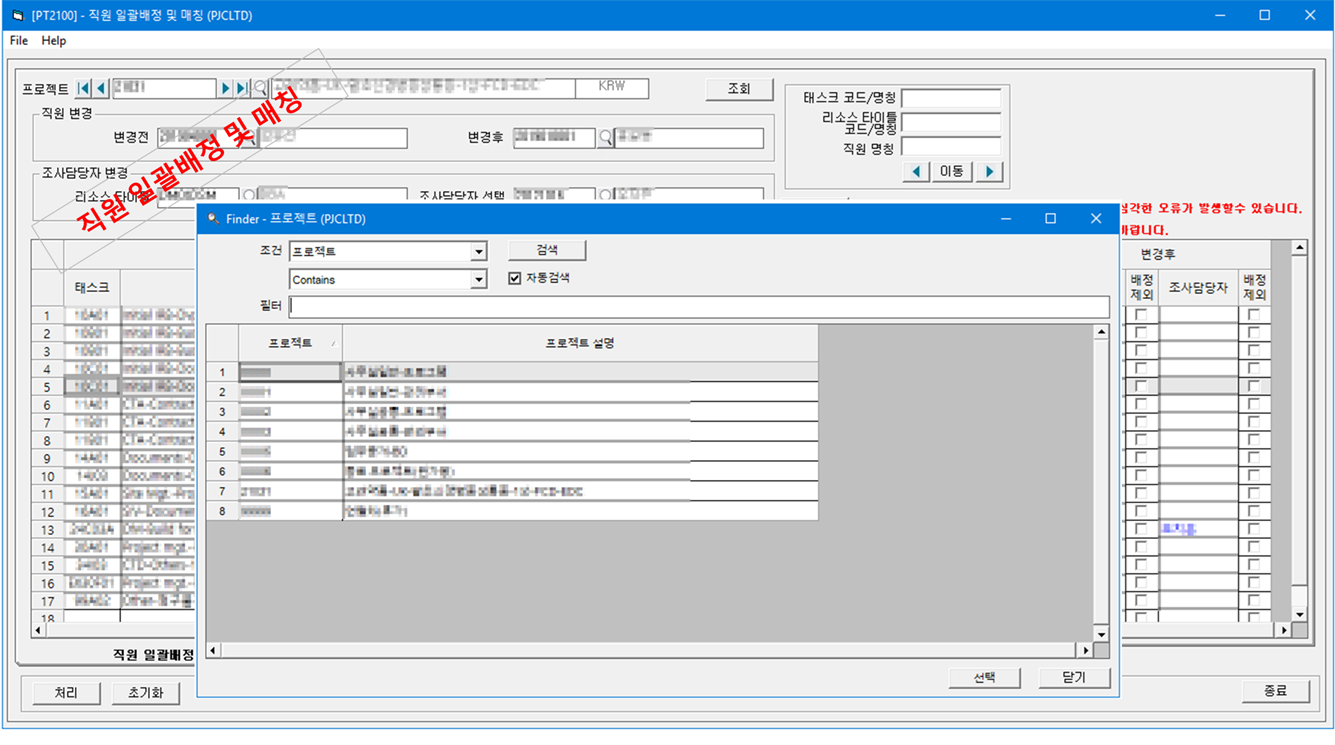The width and height of the screenshot is (1335, 745).
Task: Jump to the first project record
Action: [84, 88]
